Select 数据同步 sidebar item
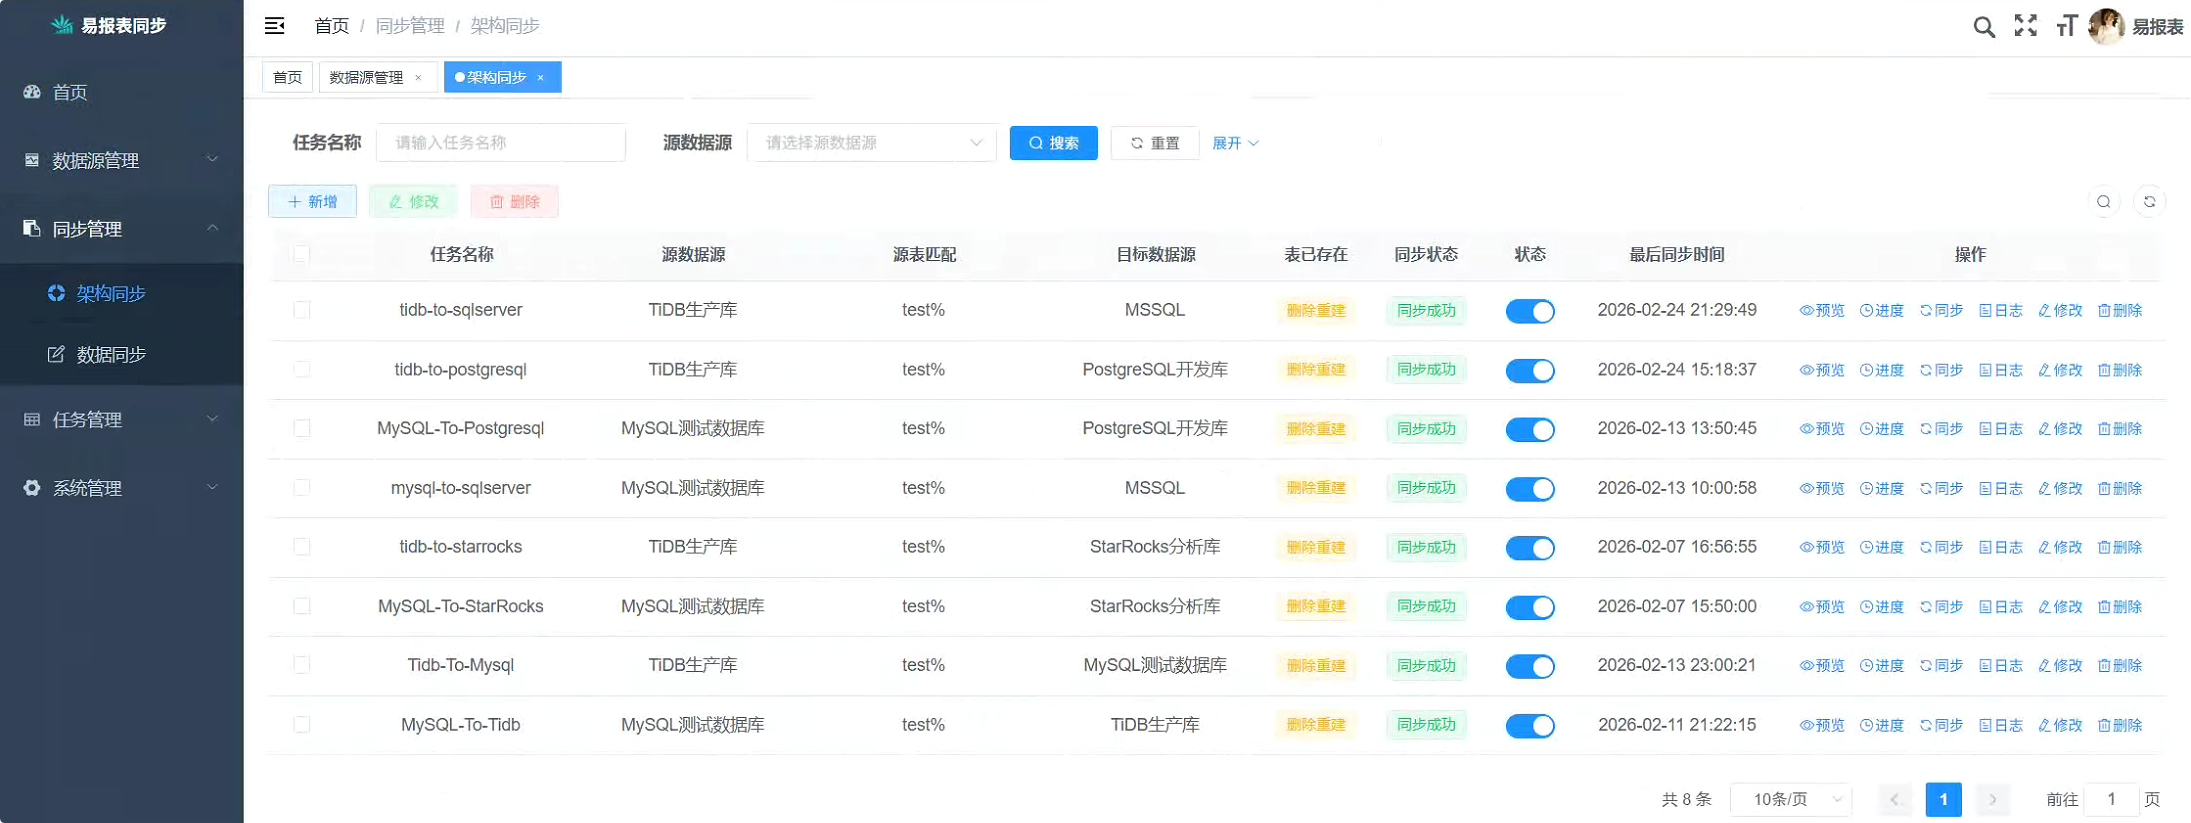Screen dimensions: 2191x823 tap(121, 355)
